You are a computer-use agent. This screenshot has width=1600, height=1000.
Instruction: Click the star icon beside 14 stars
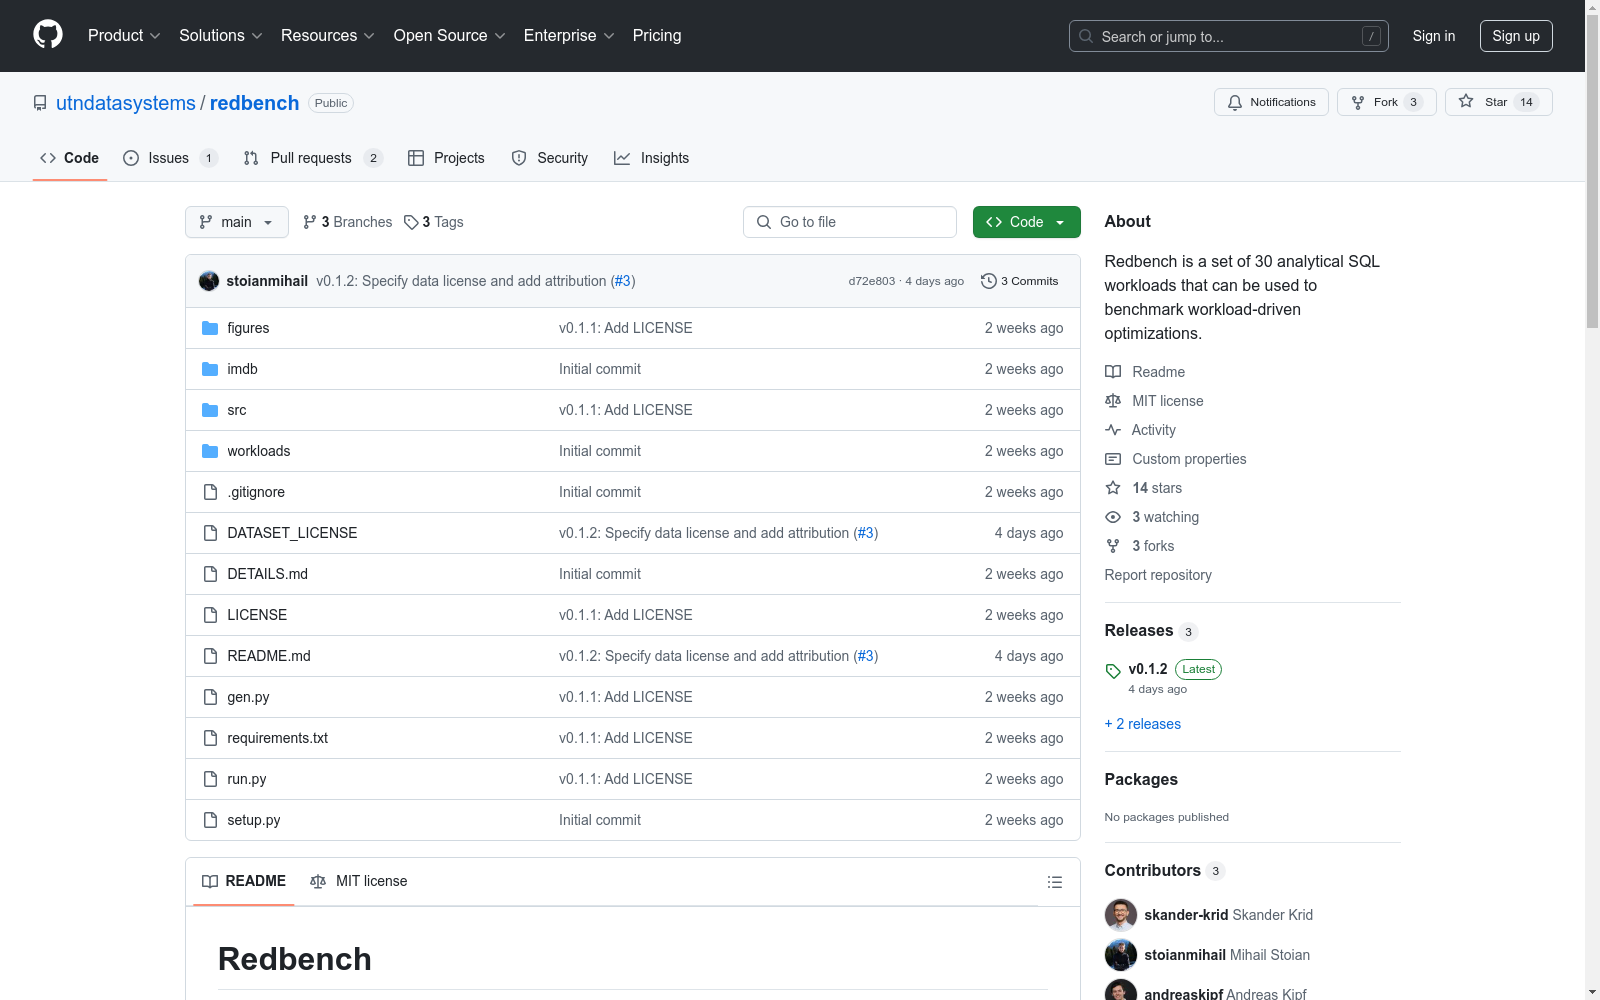click(1113, 488)
